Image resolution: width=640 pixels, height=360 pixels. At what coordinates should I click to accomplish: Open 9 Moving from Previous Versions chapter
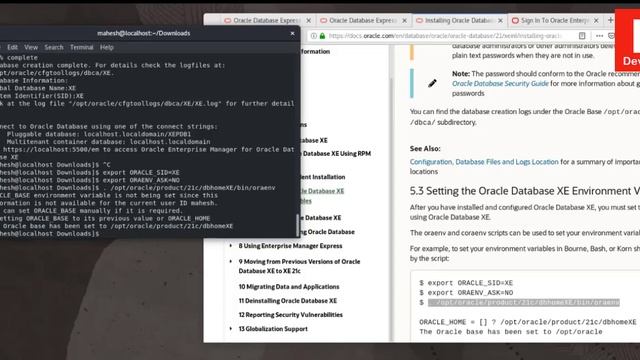click(299, 266)
